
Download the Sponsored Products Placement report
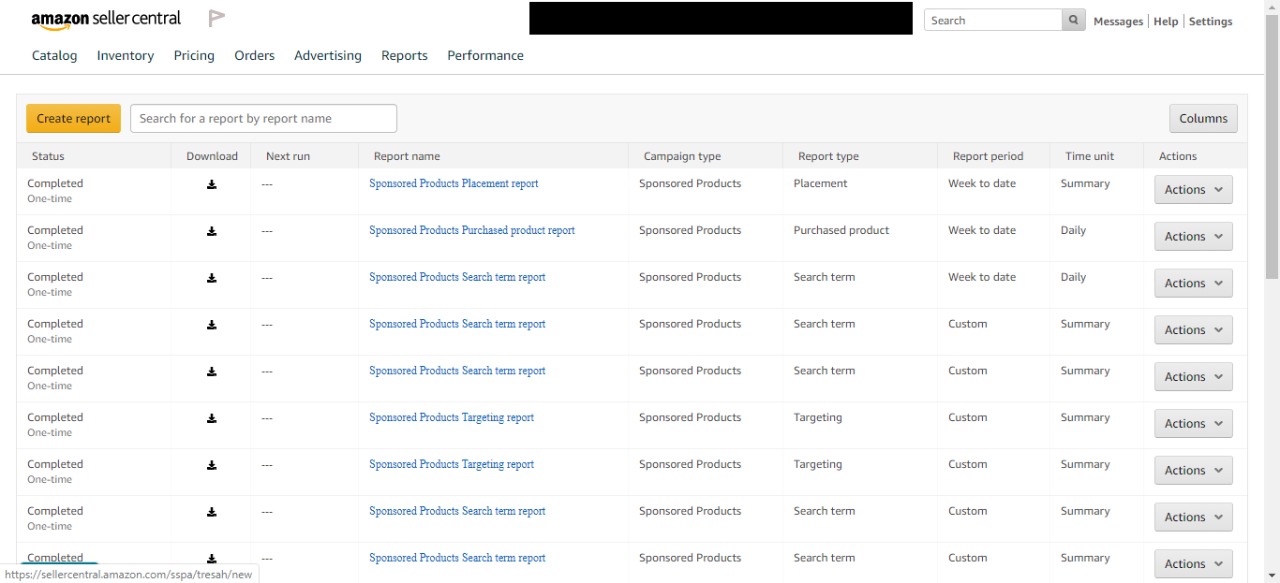(x=212, y=184)
